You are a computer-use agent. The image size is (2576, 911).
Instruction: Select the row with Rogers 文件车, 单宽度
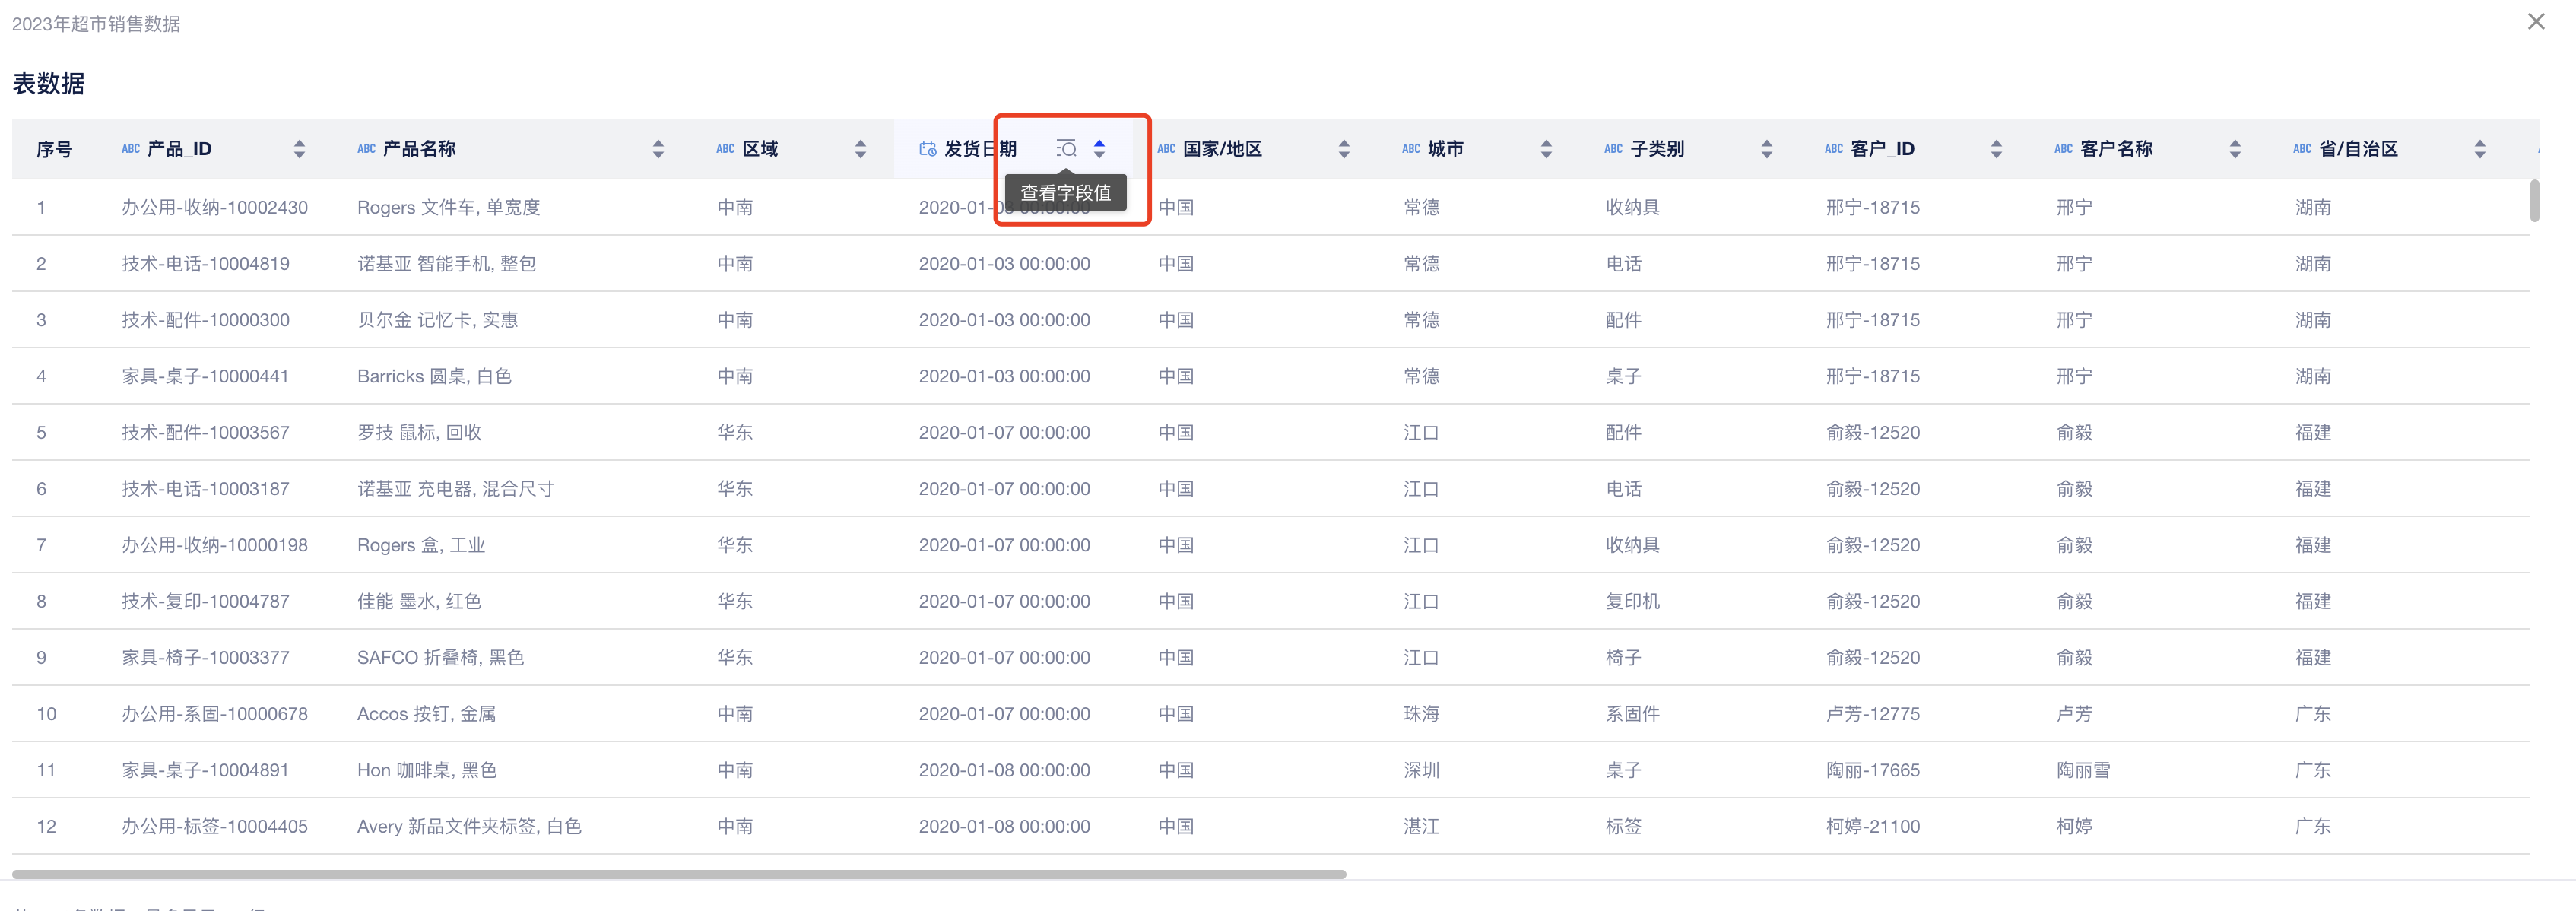[x=448, y=207]
